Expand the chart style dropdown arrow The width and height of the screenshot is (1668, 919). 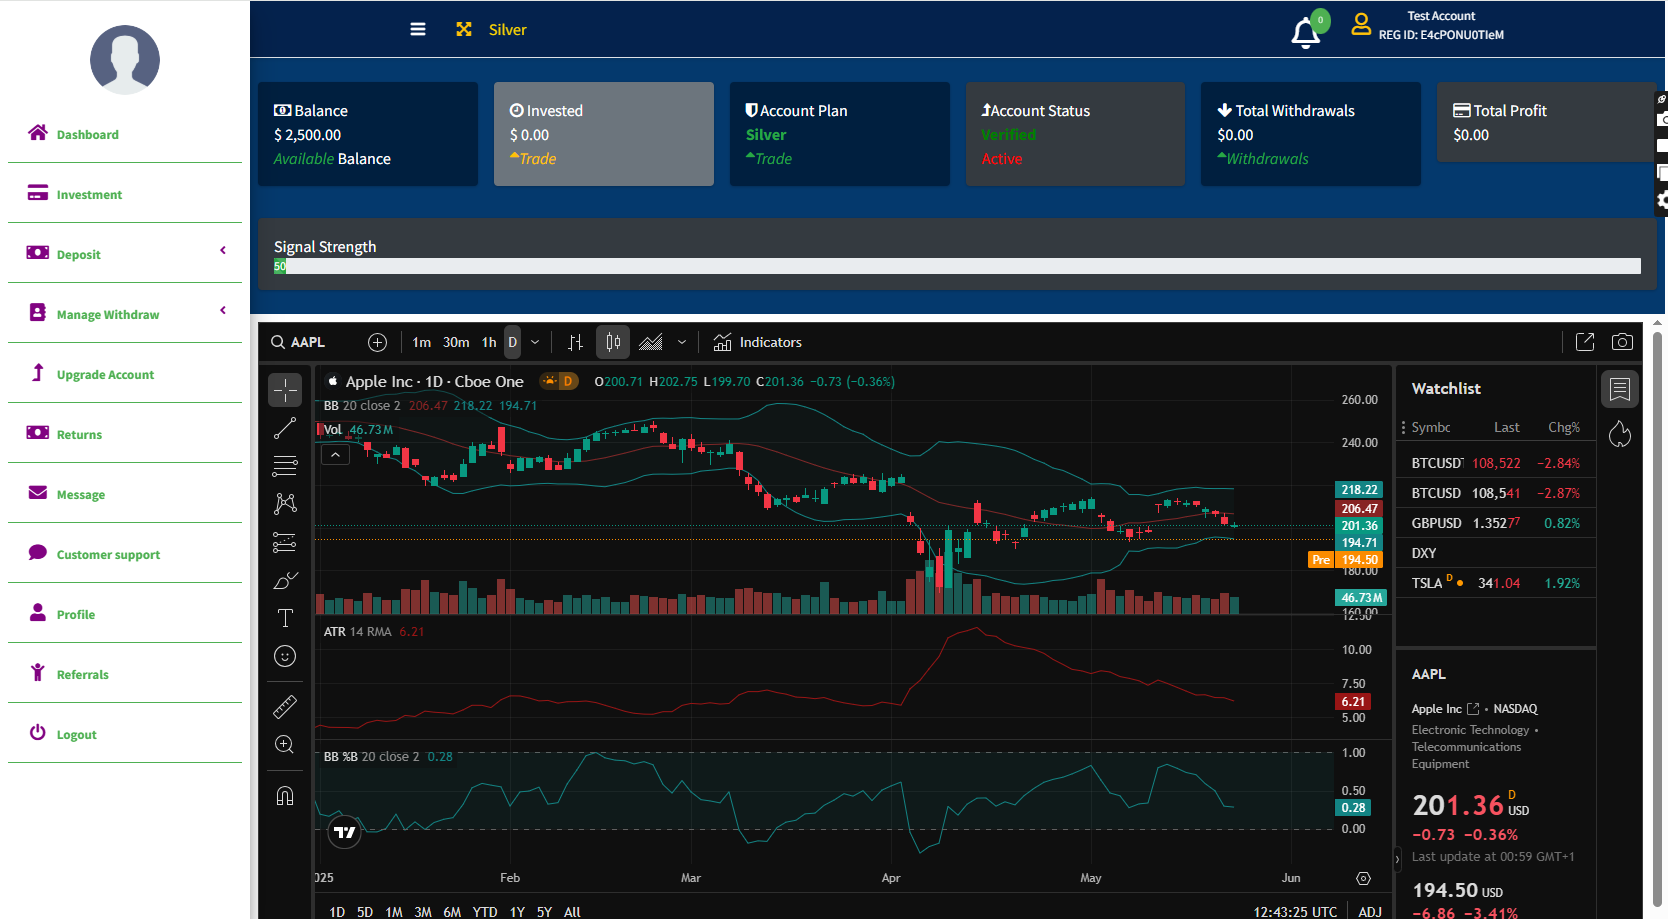[682, 342]
